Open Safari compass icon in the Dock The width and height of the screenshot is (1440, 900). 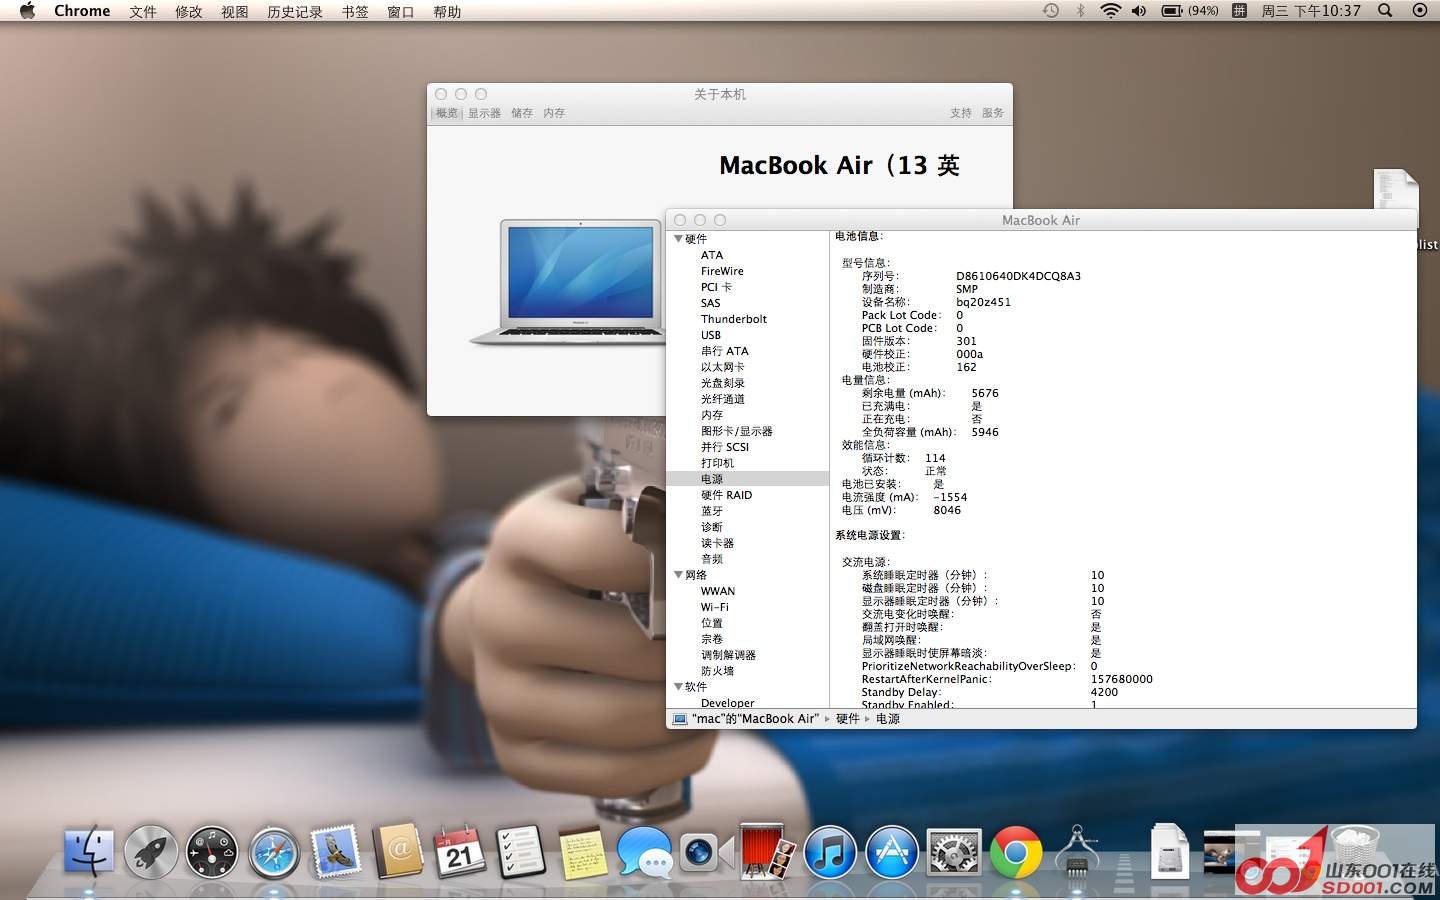[274, 852]
